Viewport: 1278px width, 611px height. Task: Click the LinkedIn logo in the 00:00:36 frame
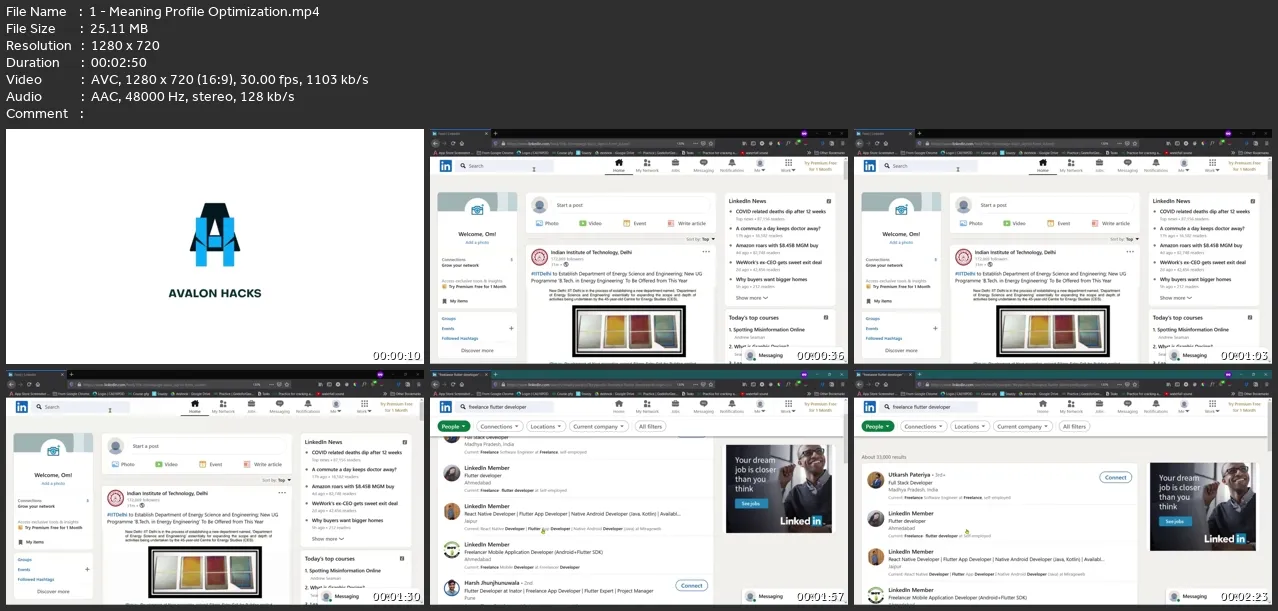(x=445, y=166)
